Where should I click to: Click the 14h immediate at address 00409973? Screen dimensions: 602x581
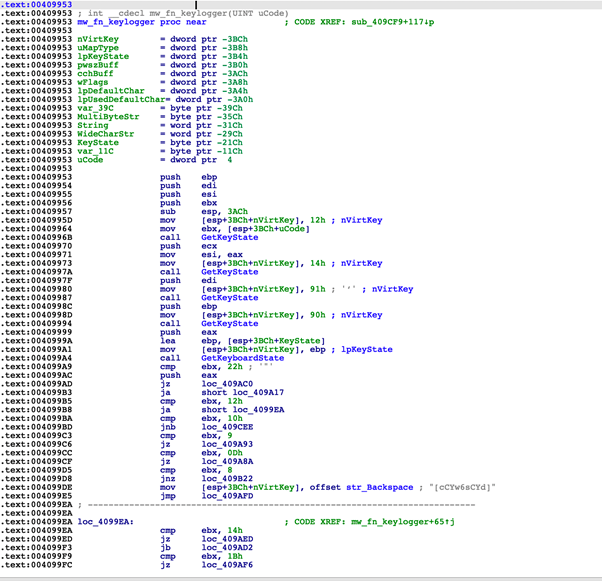pyautogui.click(x=318, y=263)
